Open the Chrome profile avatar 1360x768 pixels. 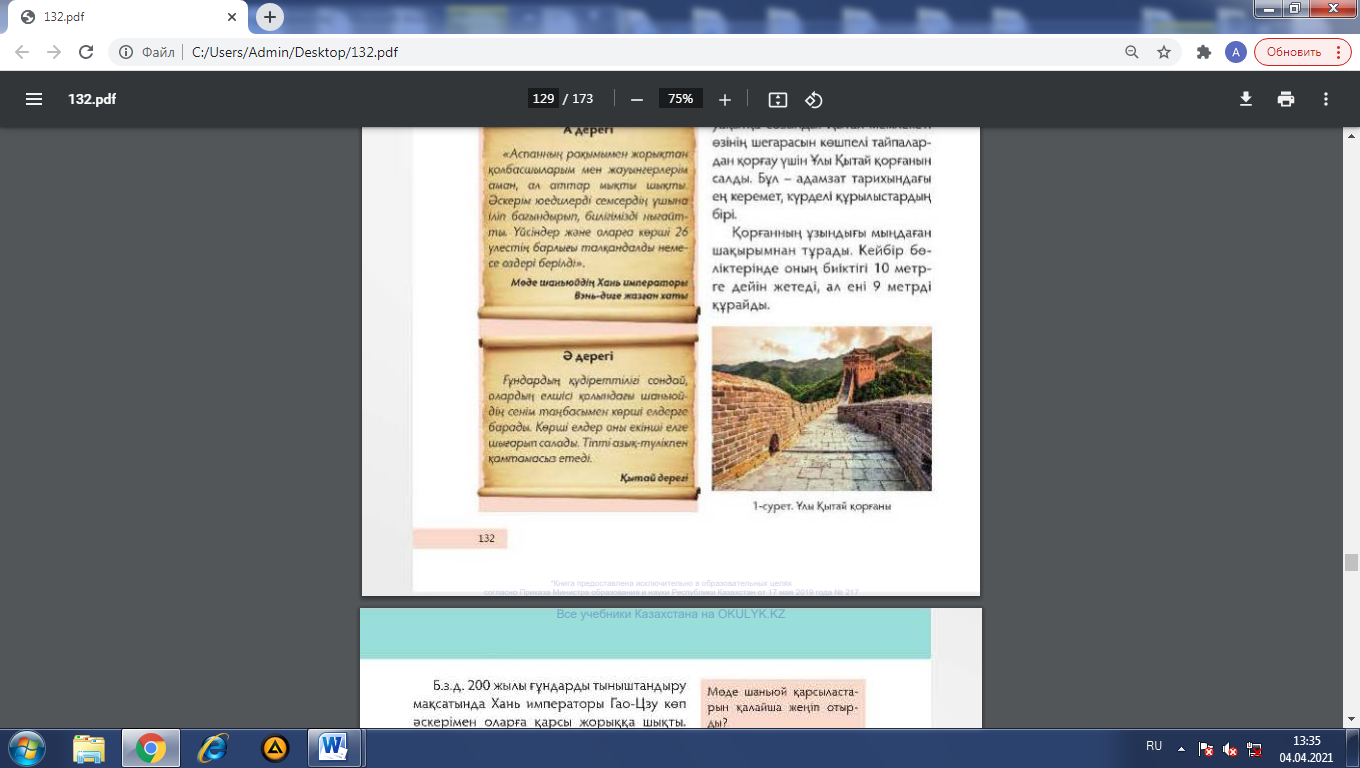point(1236,52)
